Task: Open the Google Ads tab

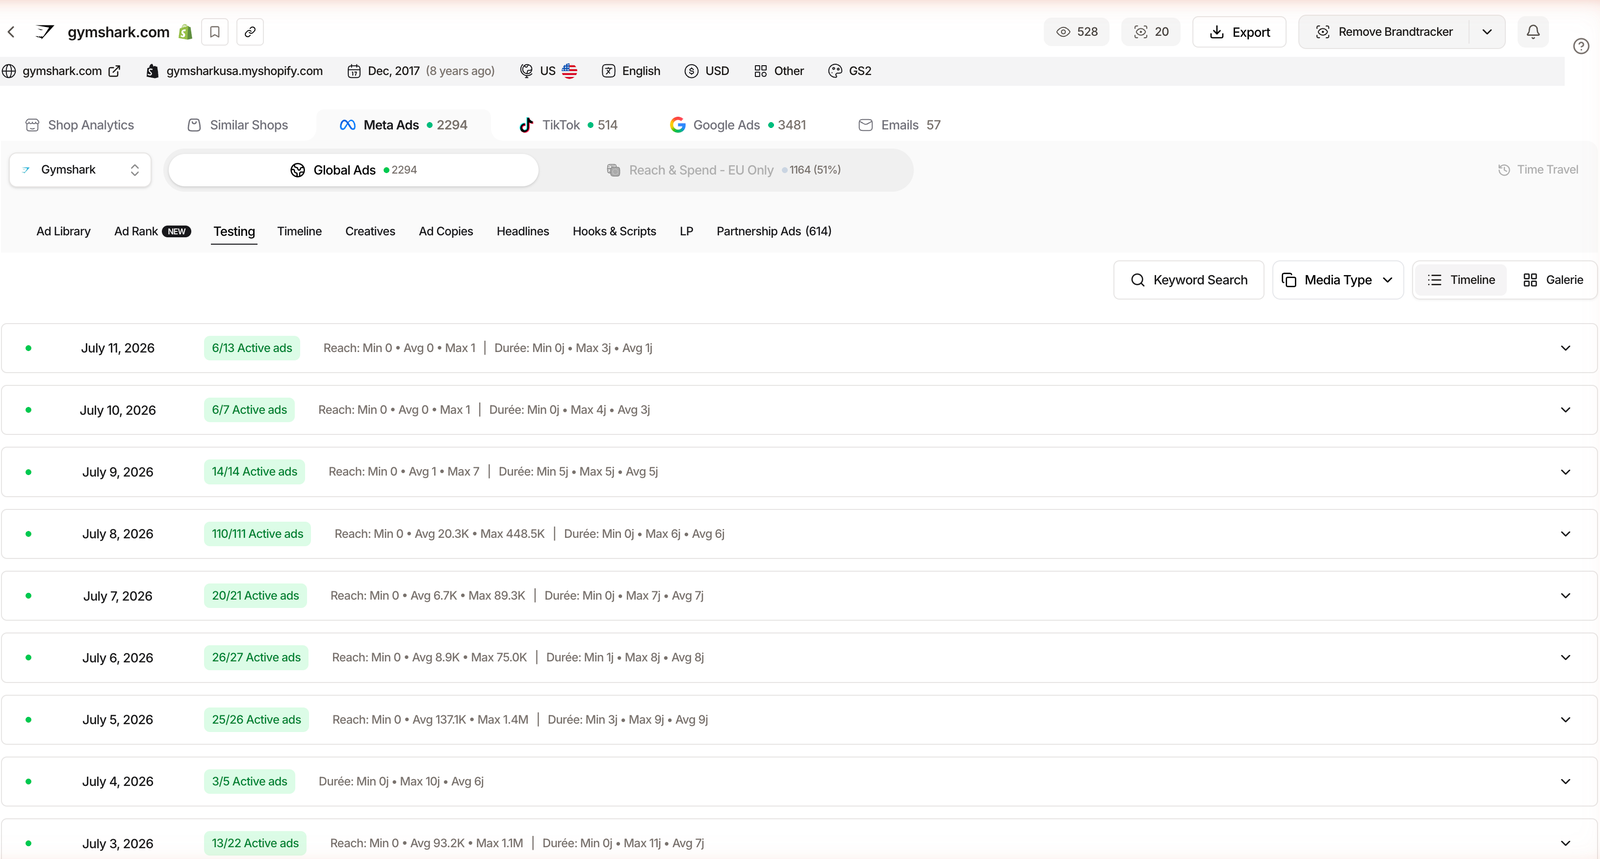Action: click(x=738, y=125)
